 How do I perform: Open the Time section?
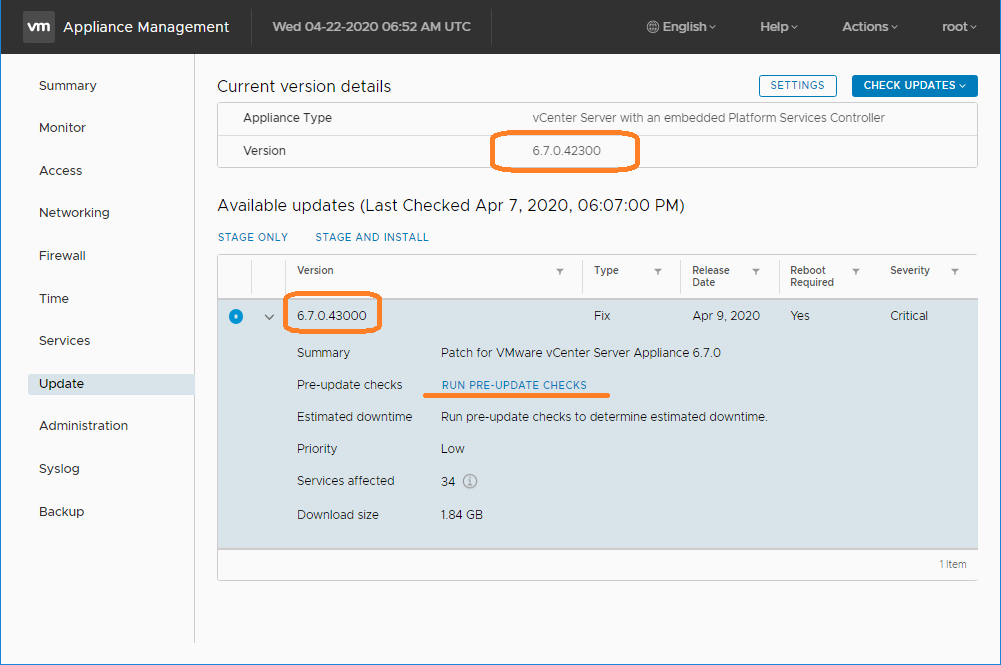[54, 298]
